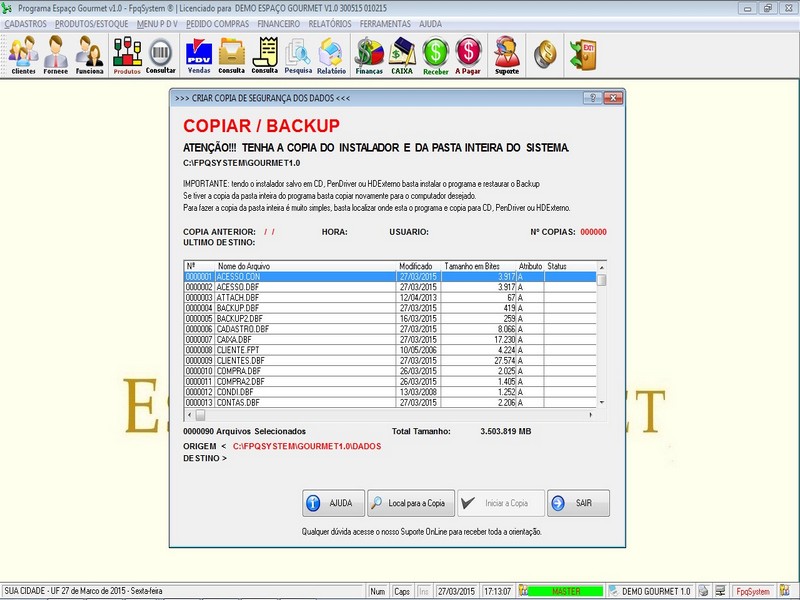Screen dimensions: 800x600
Task: Select the ACESSO.DBF row
Action: 390,287
